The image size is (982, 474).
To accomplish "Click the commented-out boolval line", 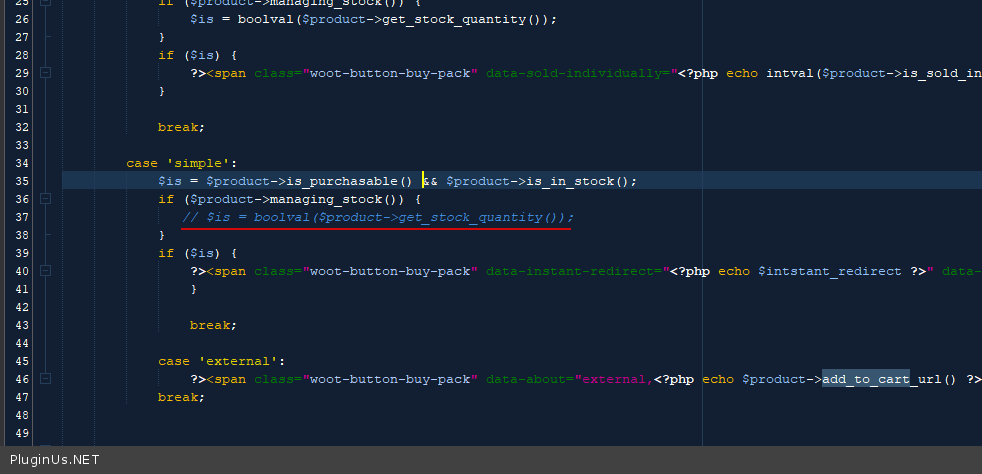I will tap(378, 217).
